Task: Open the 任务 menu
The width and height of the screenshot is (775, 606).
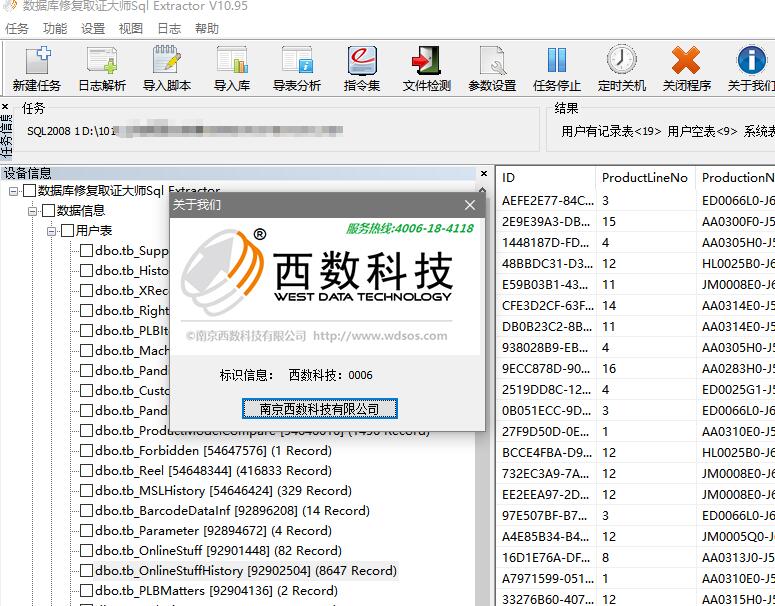Action: pos(17,29)
